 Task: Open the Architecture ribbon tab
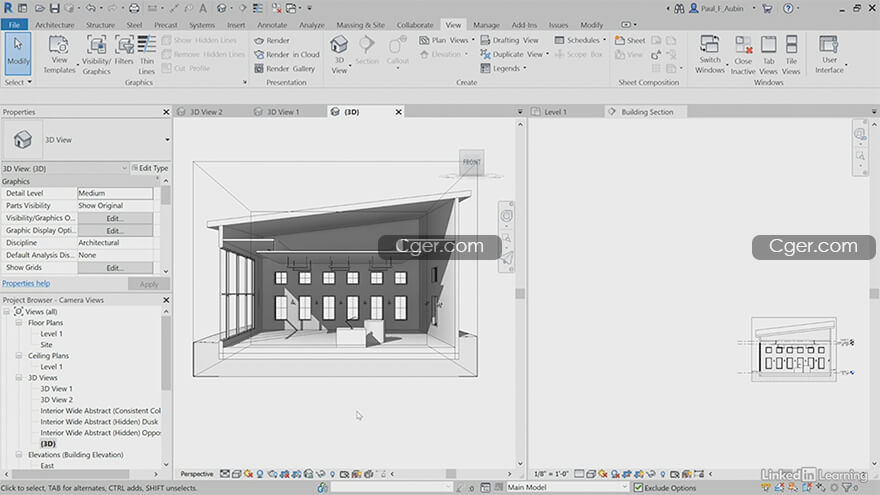[x=54, y=25]
